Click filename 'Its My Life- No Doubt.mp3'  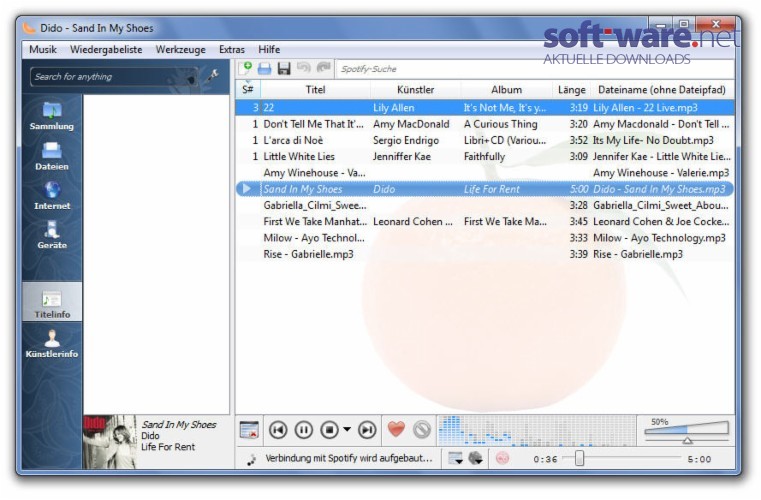coord(653,140)
